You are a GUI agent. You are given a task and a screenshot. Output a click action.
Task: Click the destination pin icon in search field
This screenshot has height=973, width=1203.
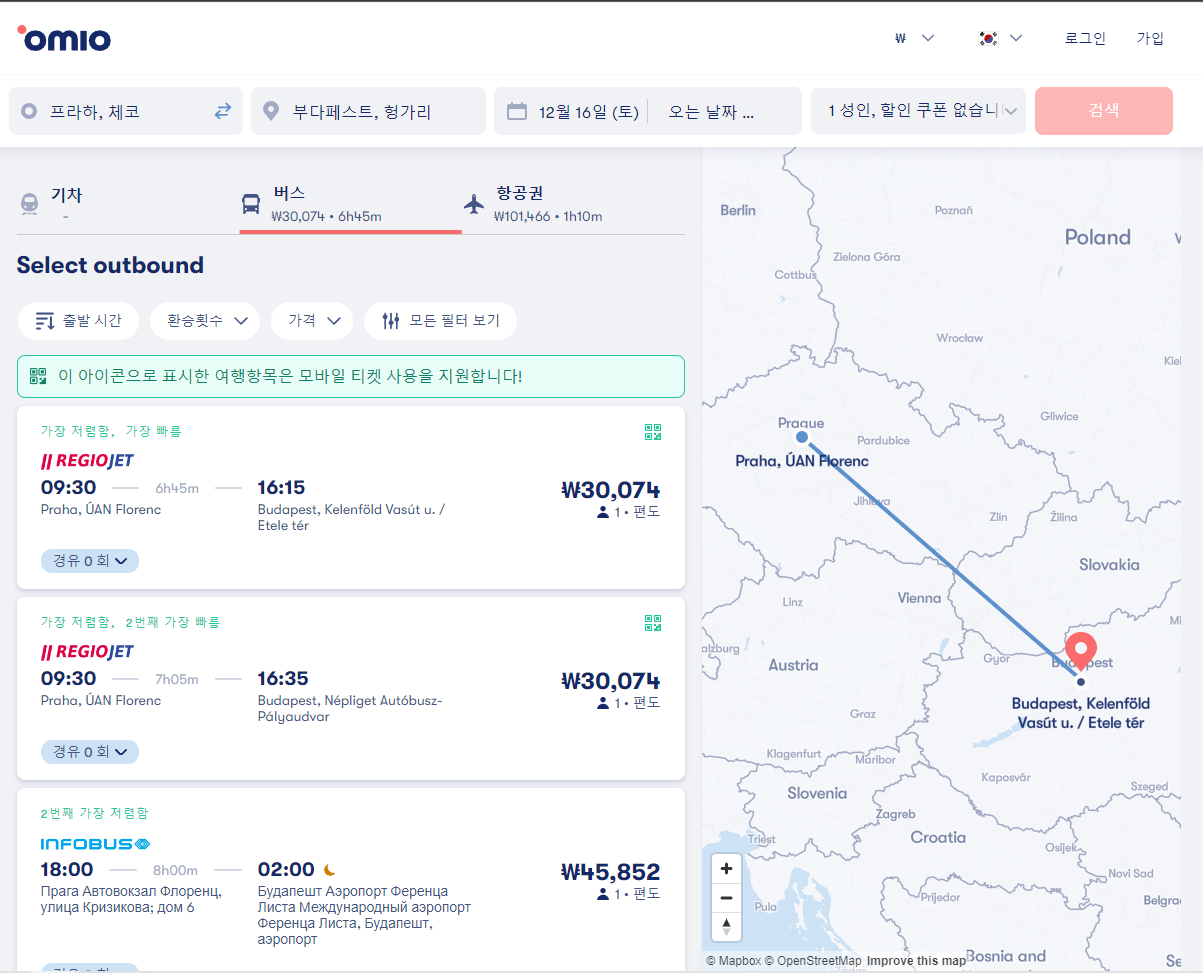[x=270, y=111]
